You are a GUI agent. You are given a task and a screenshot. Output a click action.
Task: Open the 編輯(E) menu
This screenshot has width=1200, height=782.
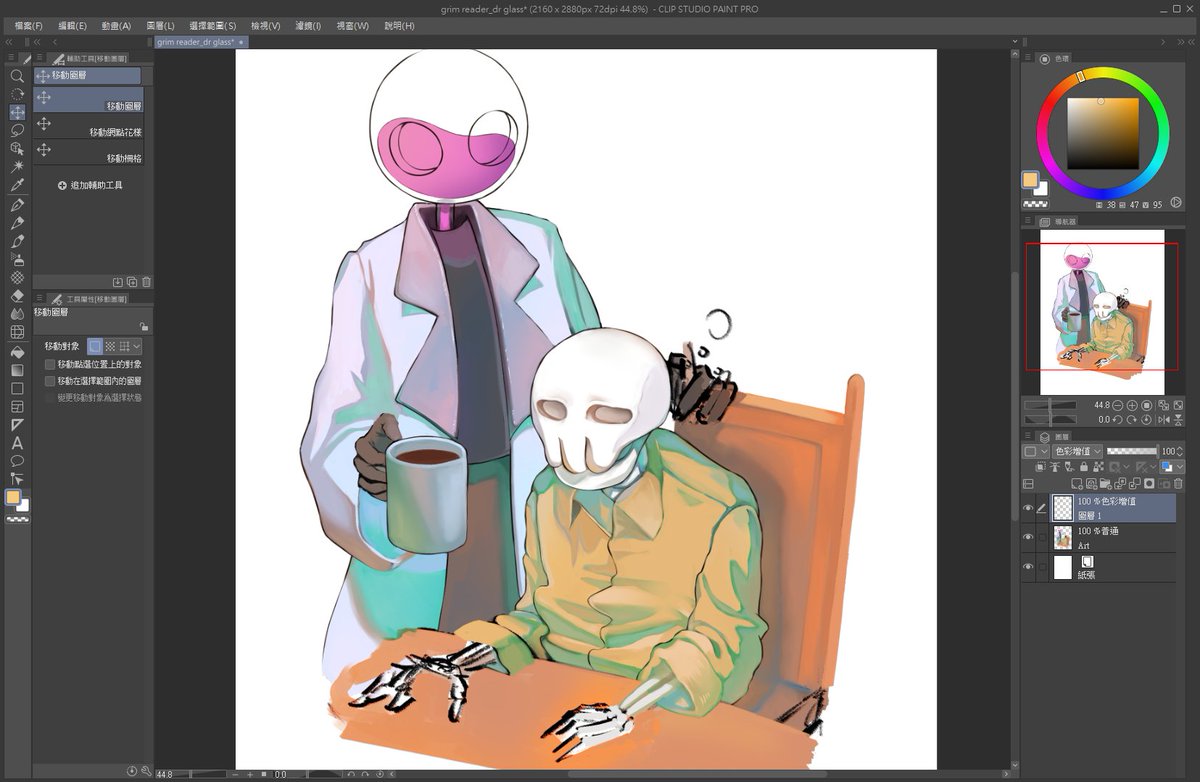tap(72, 25)
